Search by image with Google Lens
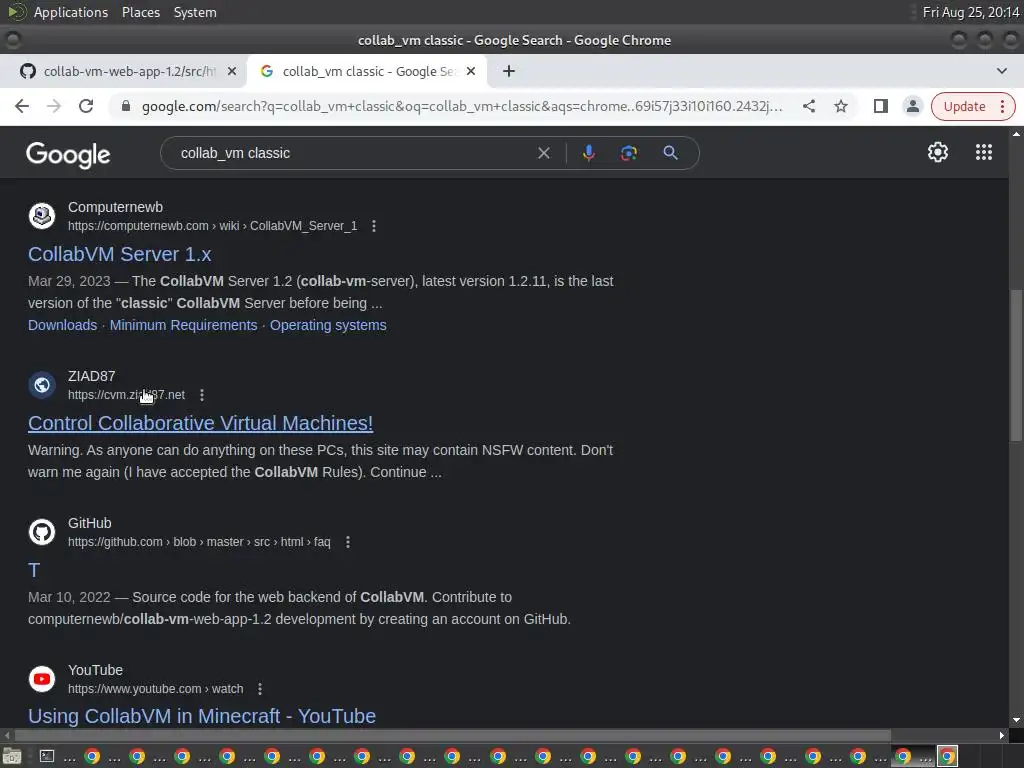Image resolution: width=1024 pixels, height=768 pixels. tap(628, 153)
